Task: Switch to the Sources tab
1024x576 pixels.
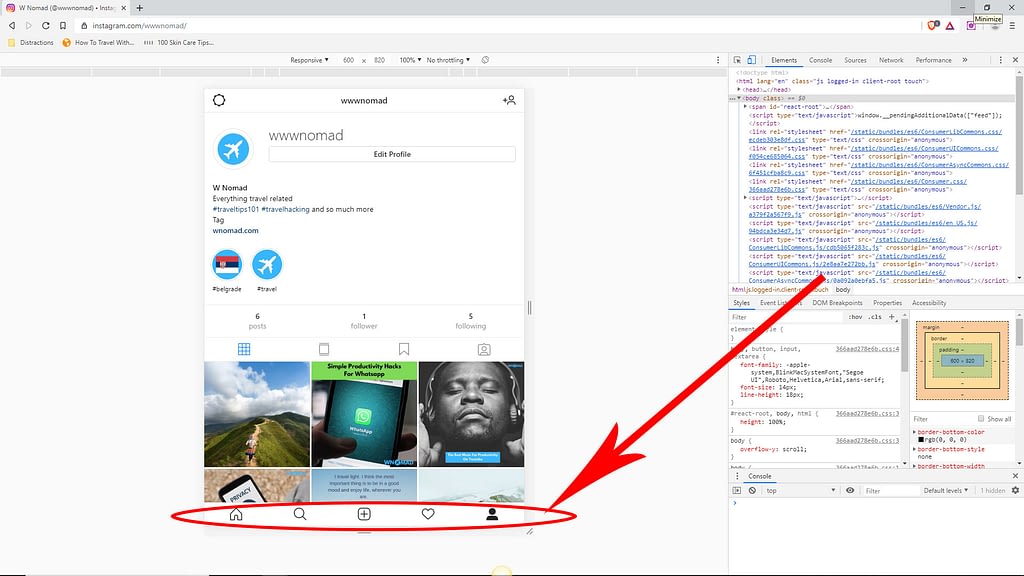Action: [855, 60]
